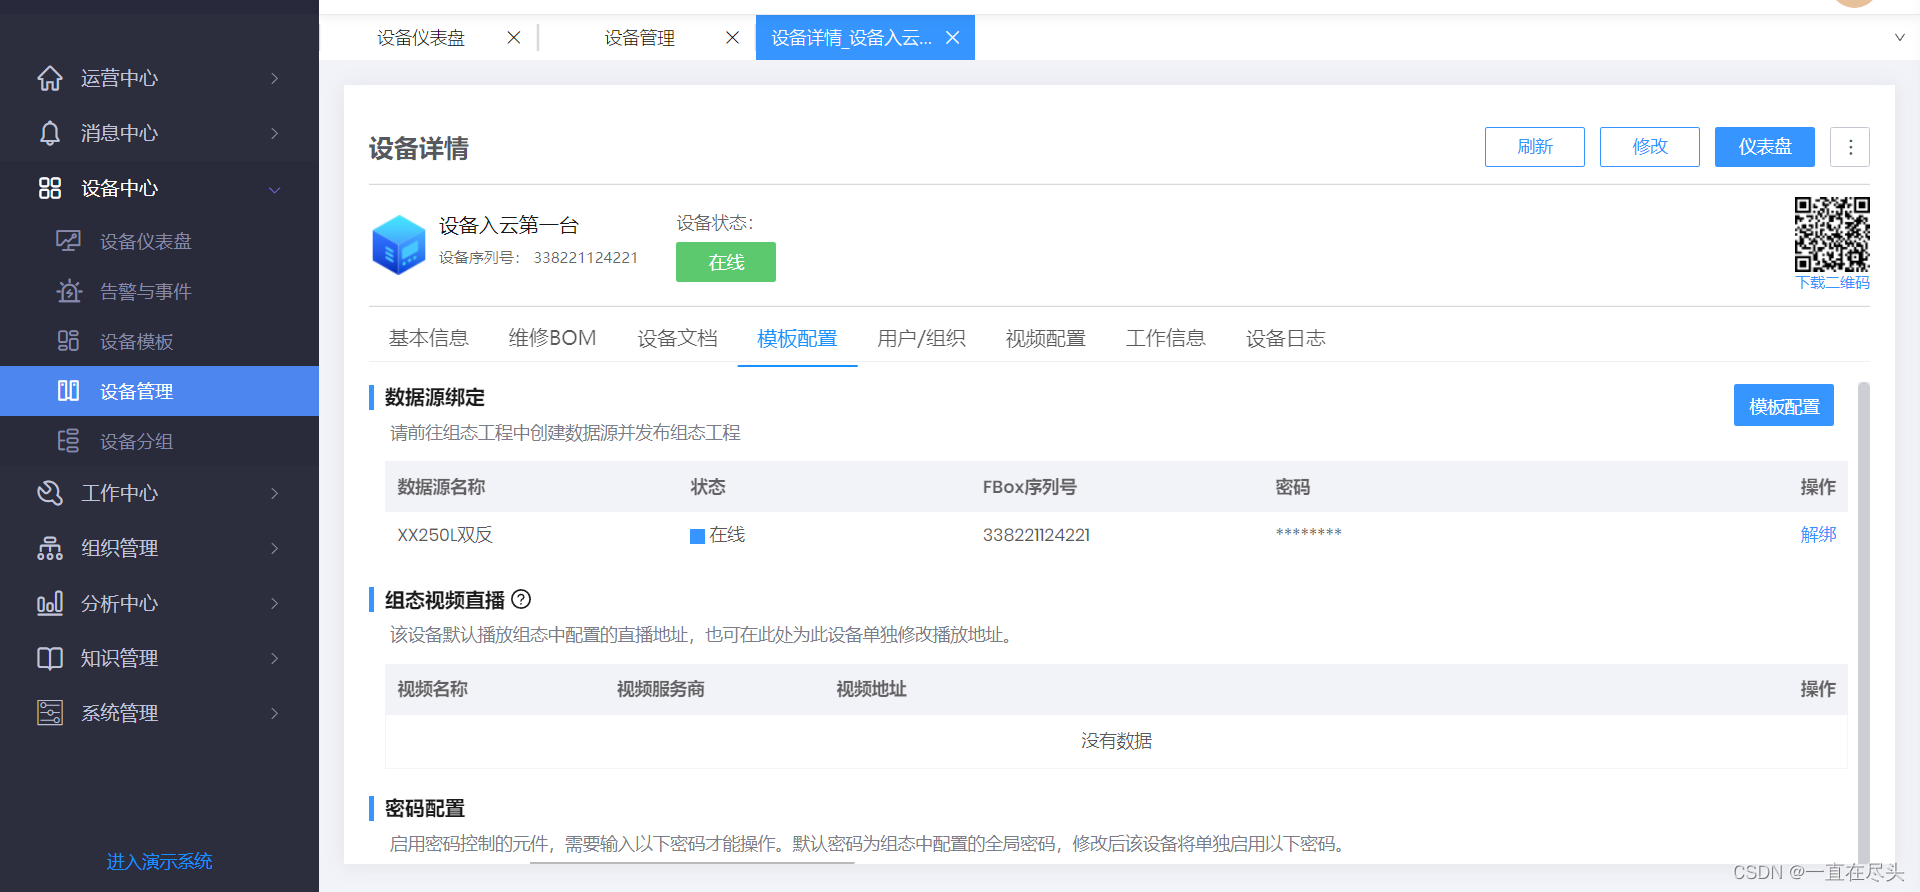The width and height of the screenshot is (1920, 892).
Task: Expand the 组织管理 menu arrow
Action: click(x=275, y=548)
